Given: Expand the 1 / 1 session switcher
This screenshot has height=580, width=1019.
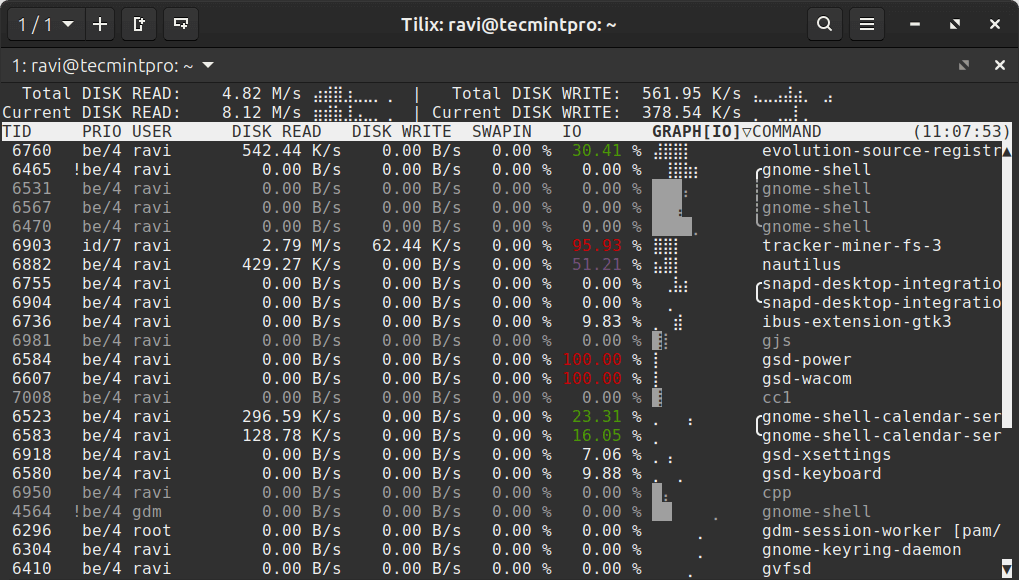Looking at the screenshot, I should click(x=45, y=24).
